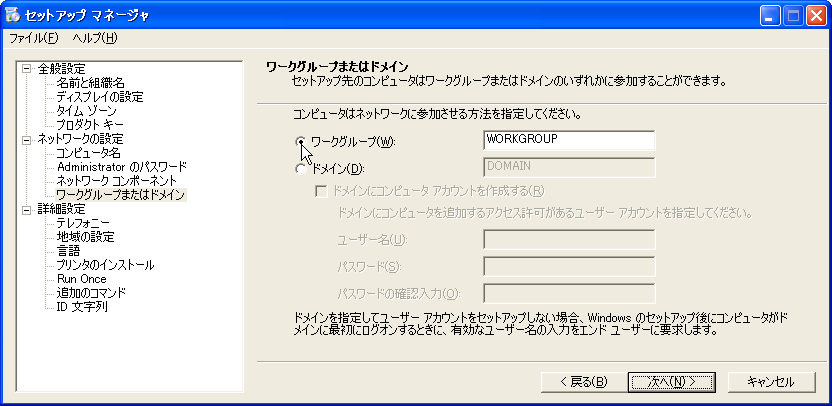Click the DOMAIN text field
Image resolution: width=832 pixels, height=406 pixels.
tap(569, 167)
